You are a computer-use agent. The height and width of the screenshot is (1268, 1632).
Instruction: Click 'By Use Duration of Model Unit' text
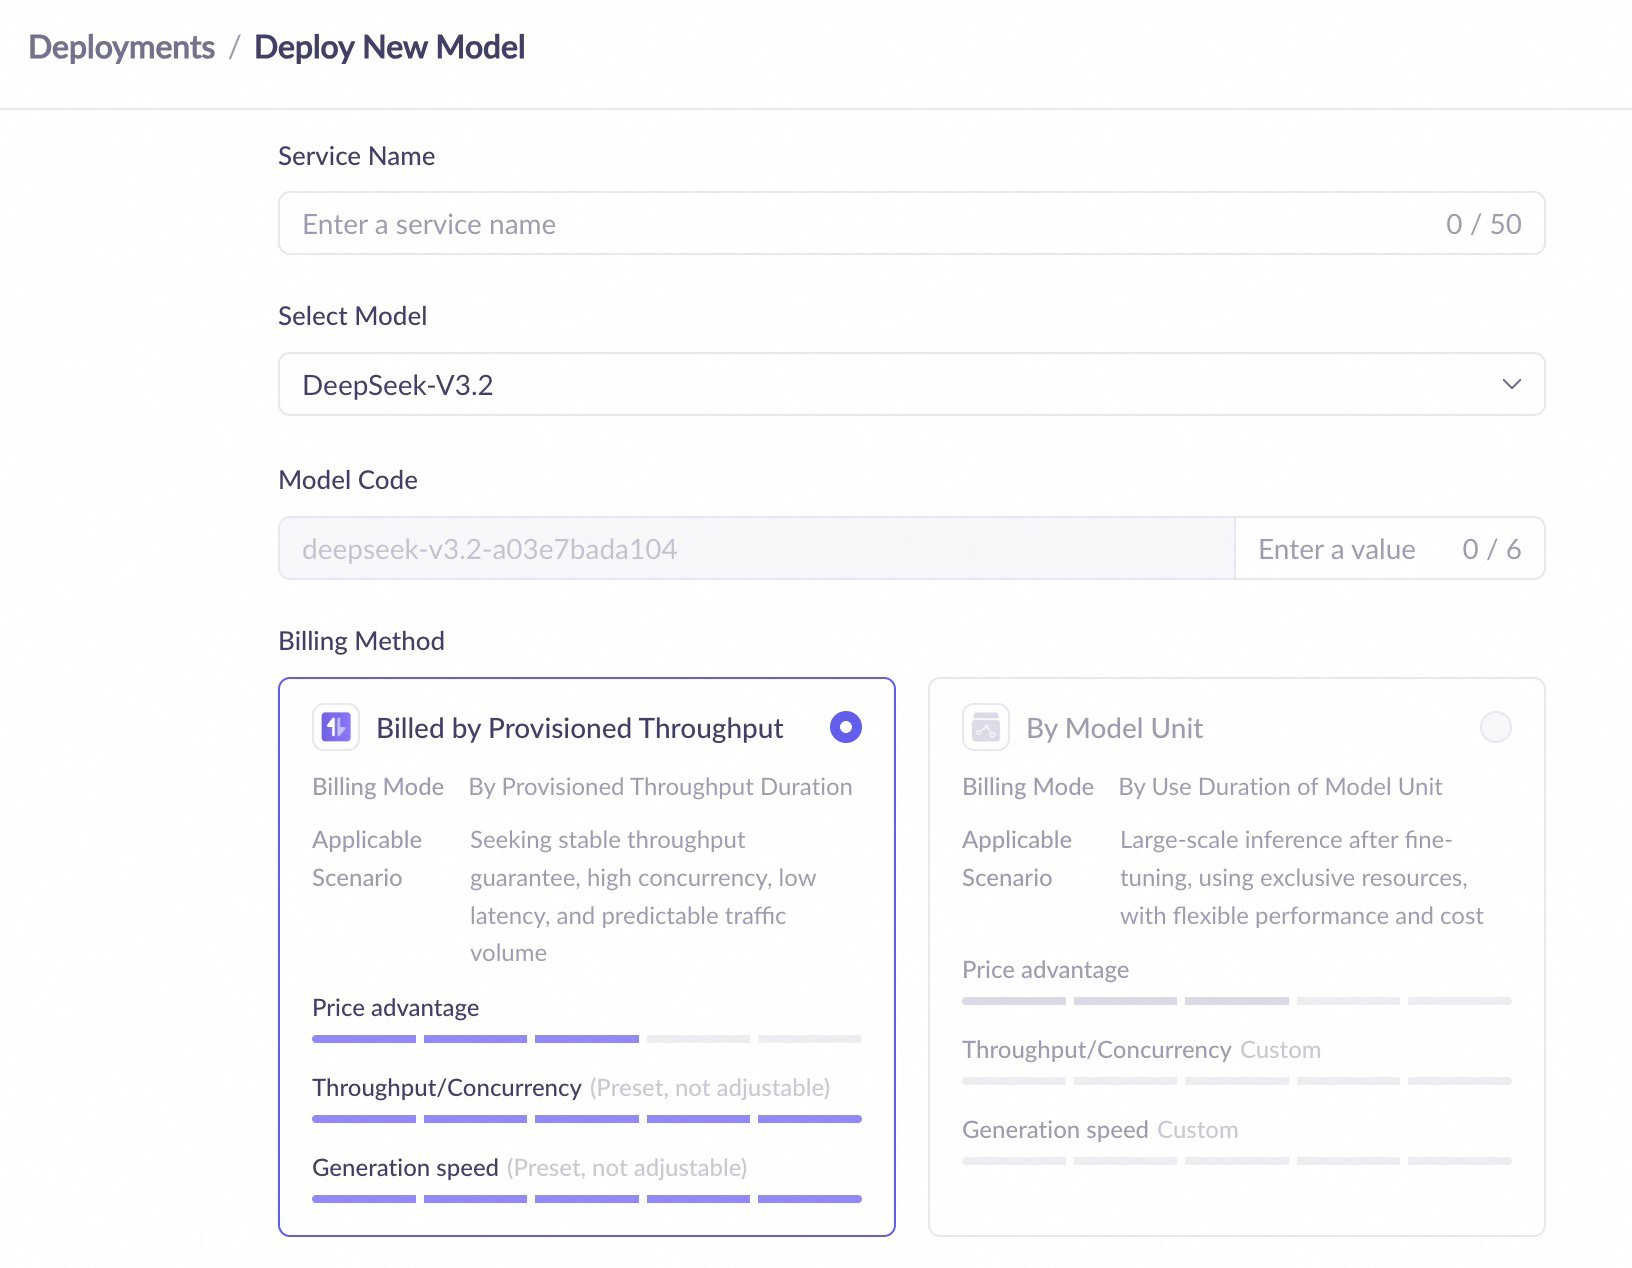coord(1281,787)
